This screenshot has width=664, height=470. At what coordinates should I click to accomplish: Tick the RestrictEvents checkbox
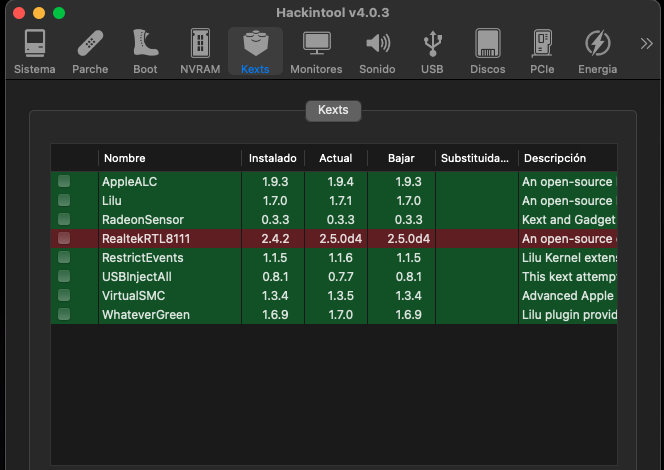click(64, 257)
